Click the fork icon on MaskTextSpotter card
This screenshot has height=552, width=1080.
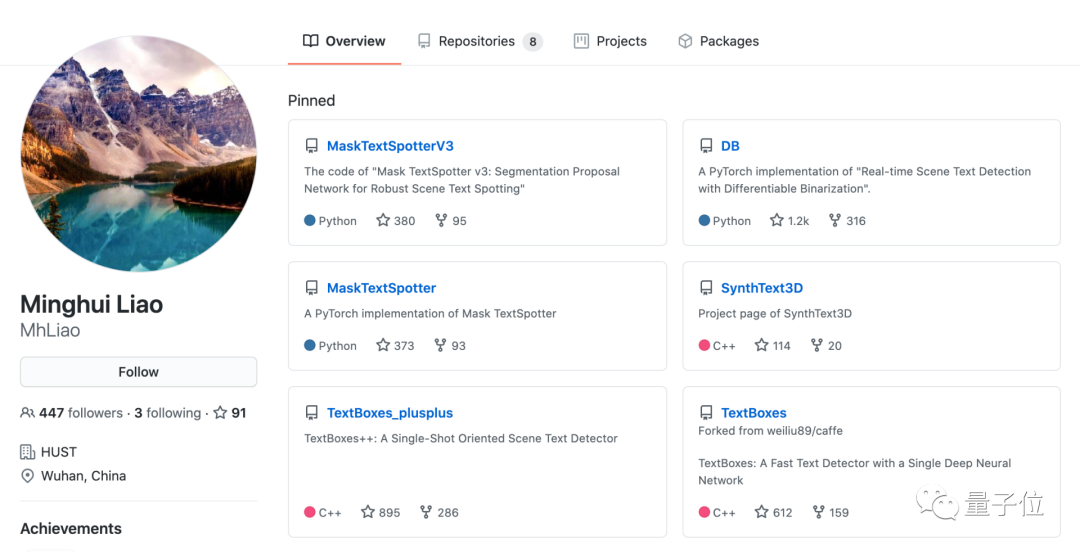coord(441,346)
